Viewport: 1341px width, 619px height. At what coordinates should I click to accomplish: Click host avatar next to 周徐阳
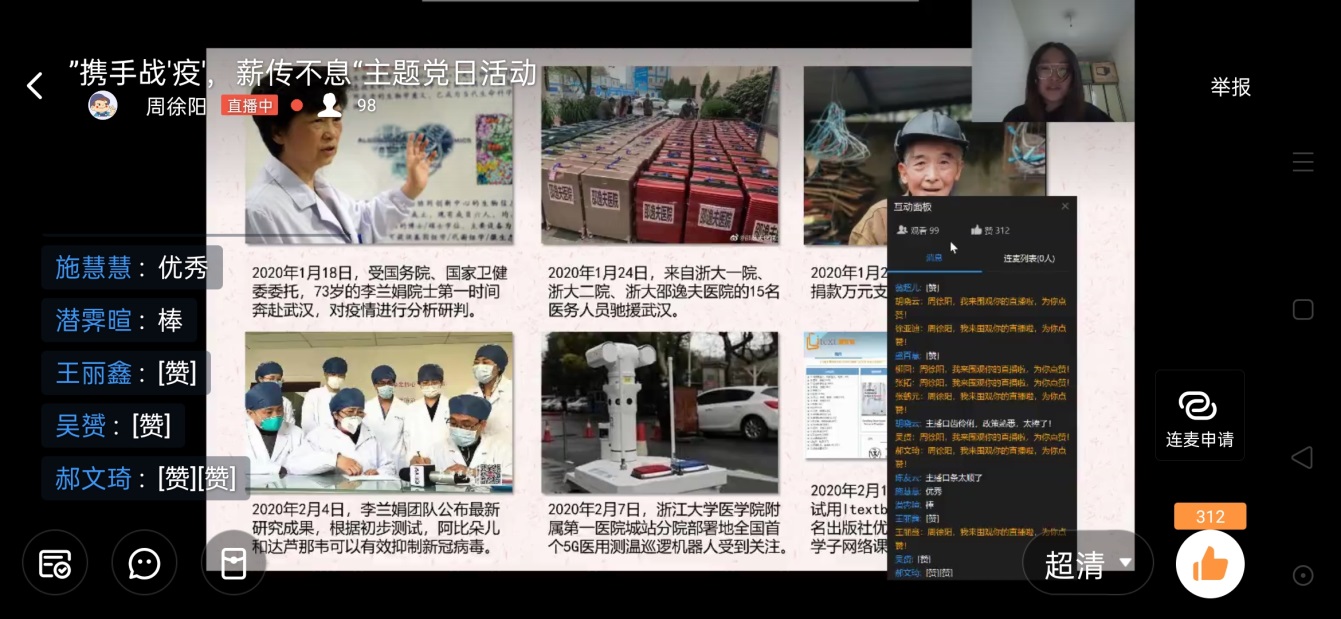point(103,105)
